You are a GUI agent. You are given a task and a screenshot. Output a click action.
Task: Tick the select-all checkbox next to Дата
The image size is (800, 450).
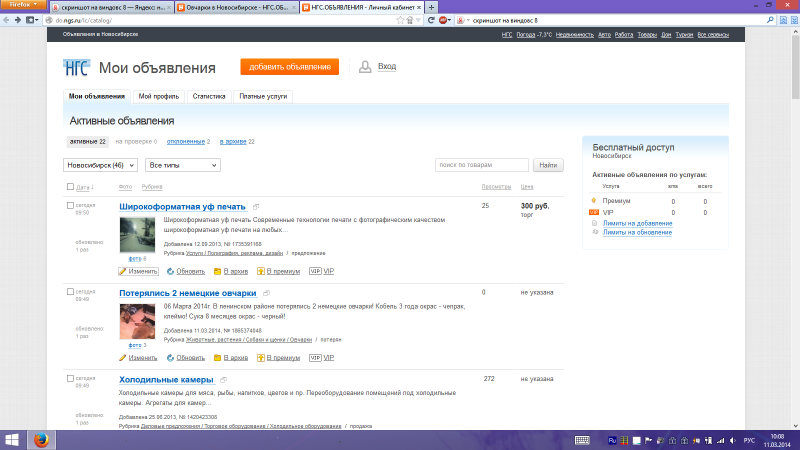click(x=70, y=187)
